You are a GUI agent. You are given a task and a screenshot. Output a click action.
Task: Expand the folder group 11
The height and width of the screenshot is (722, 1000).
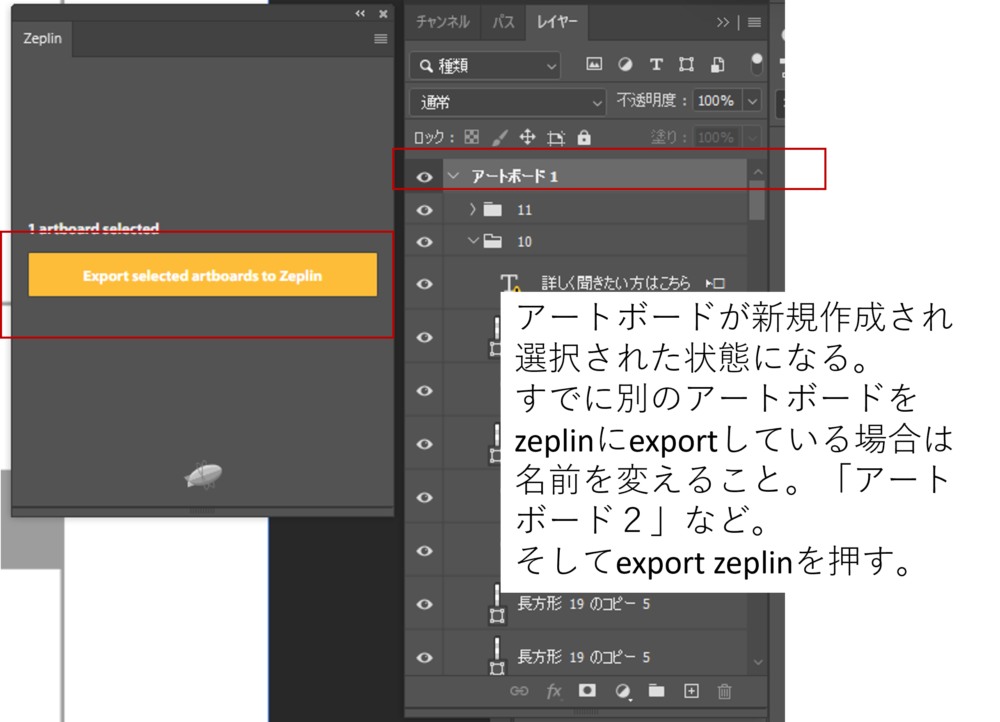click(x=472, y=209)
